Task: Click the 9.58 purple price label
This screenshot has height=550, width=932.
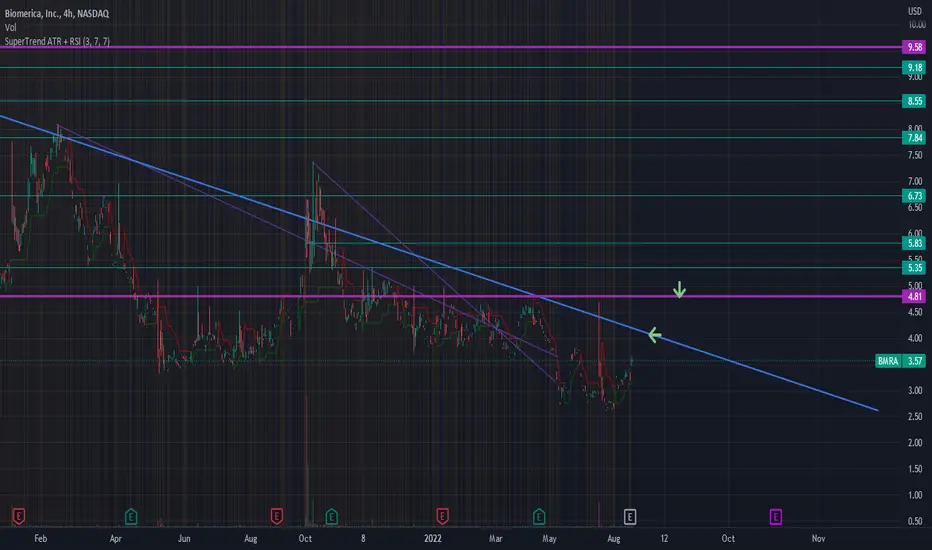Action: point(914,47)
